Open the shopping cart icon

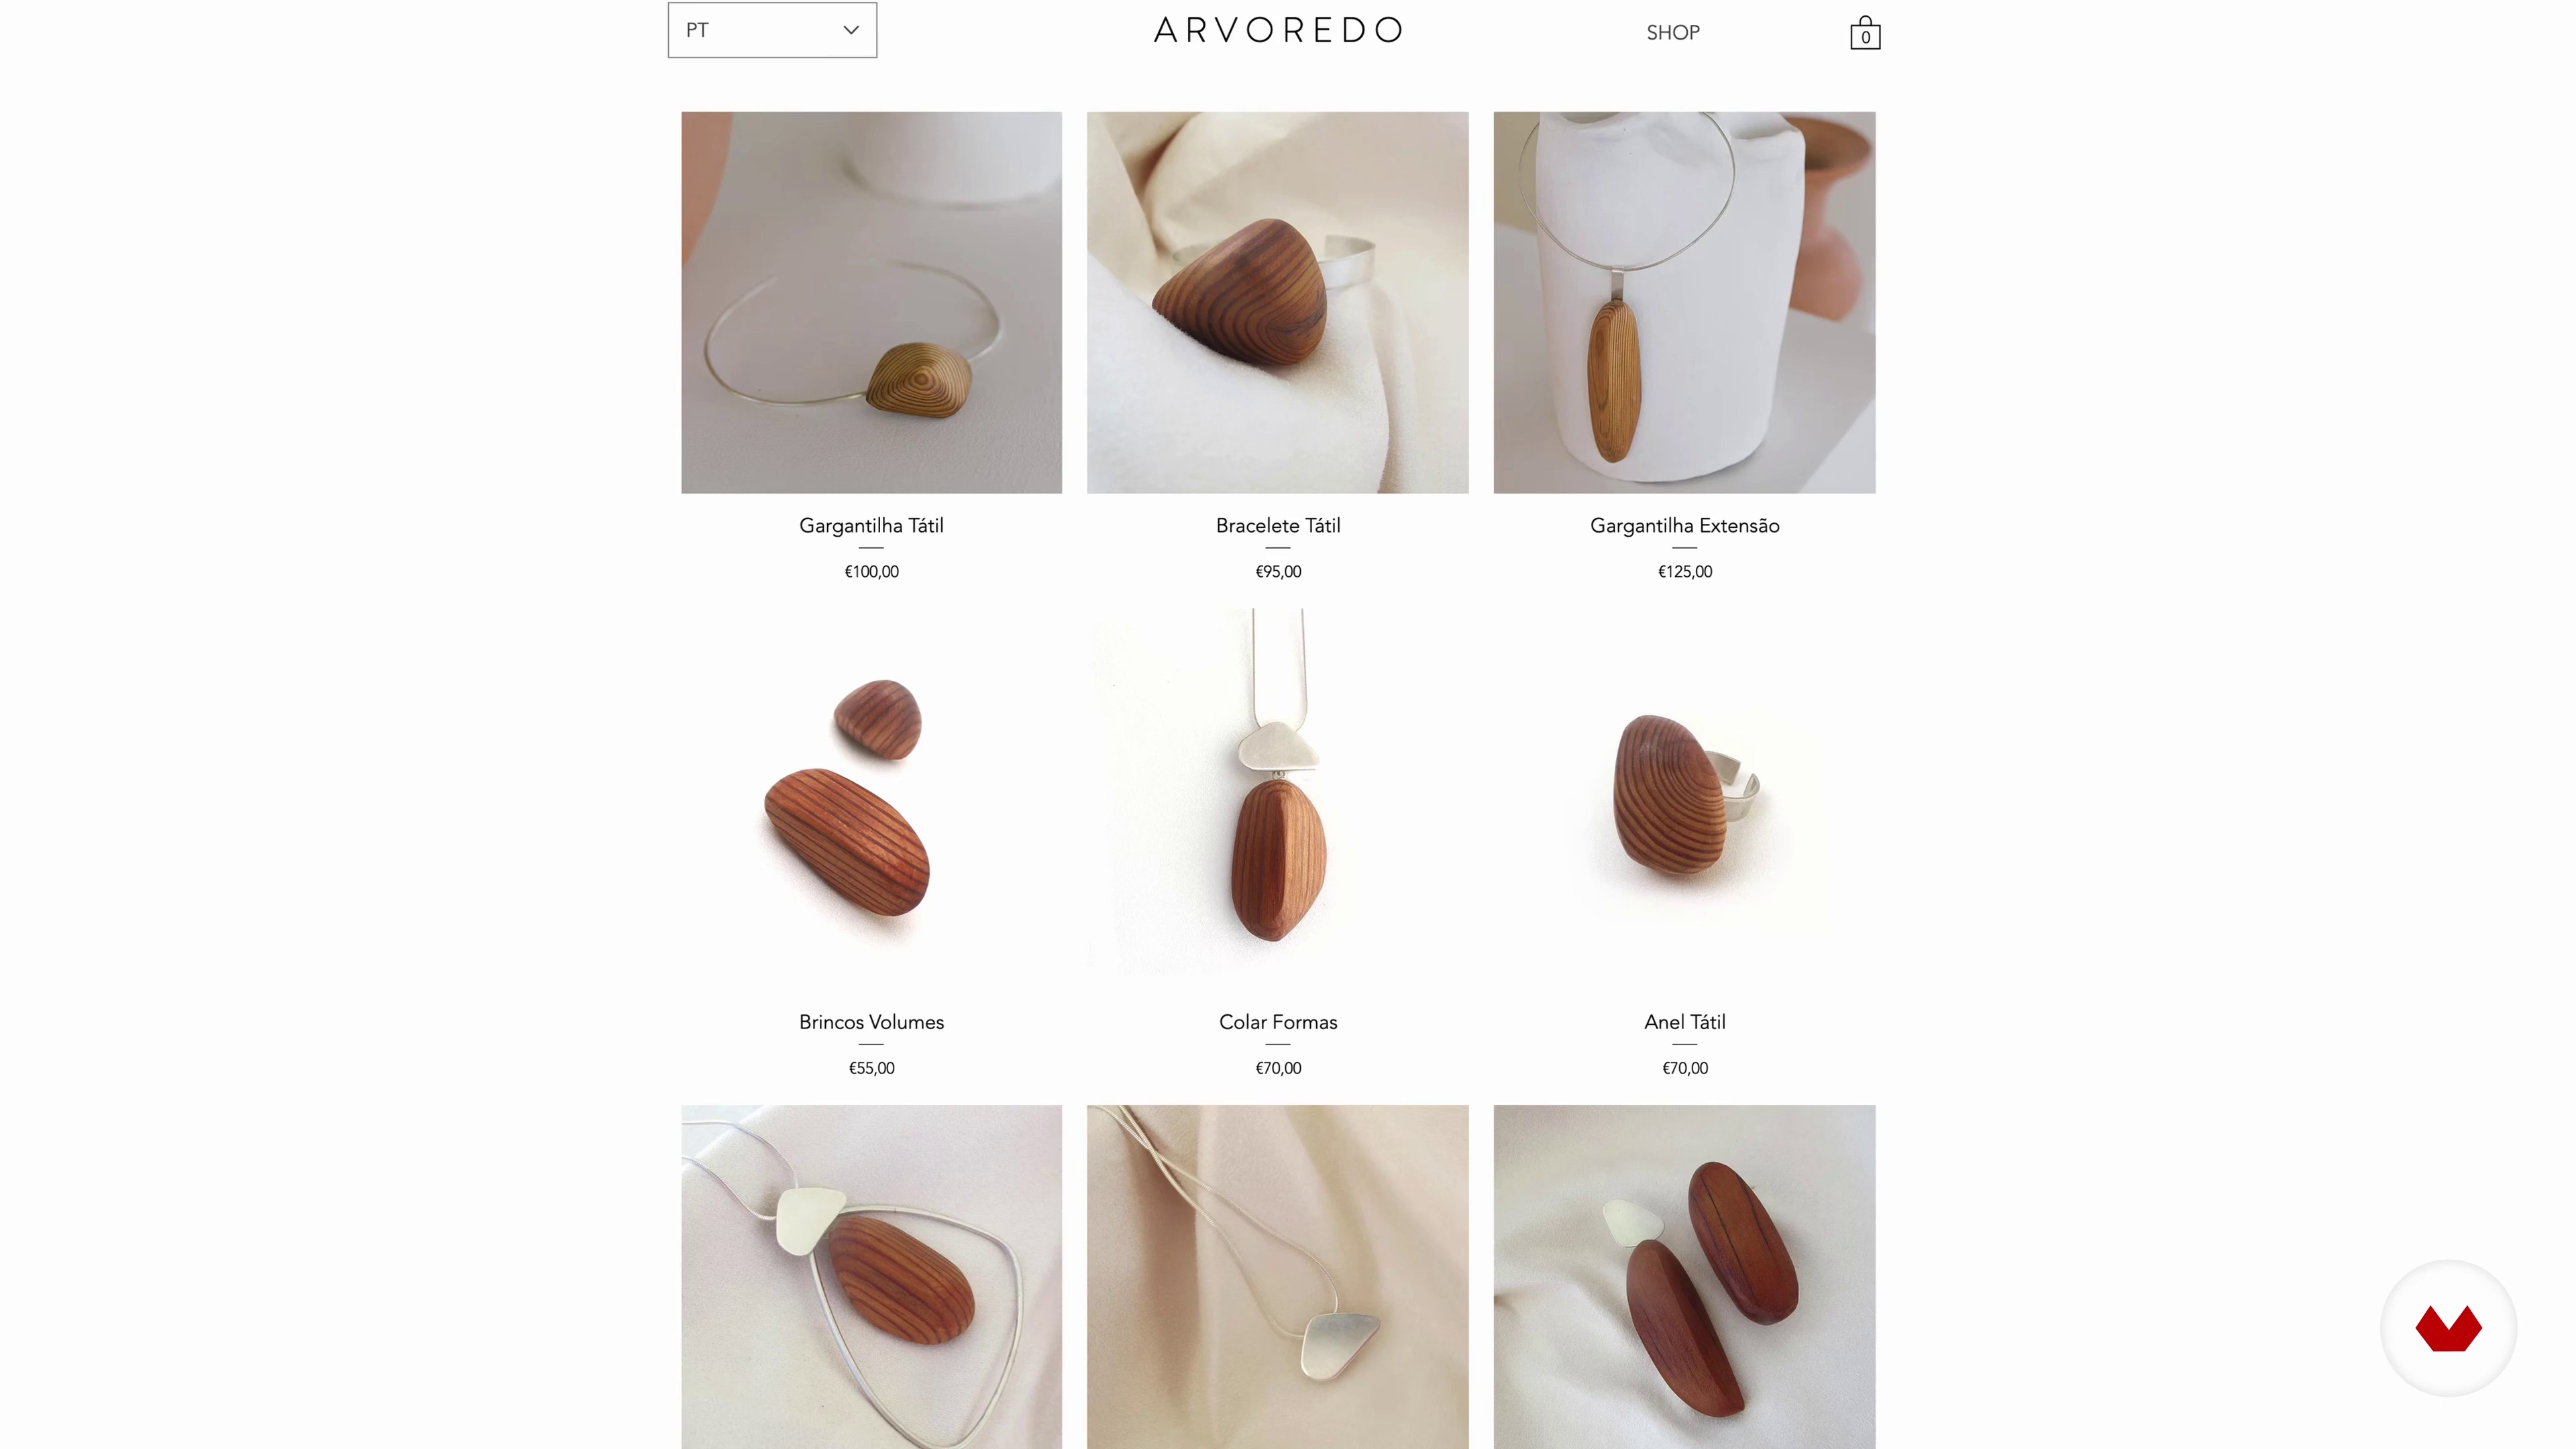click(x=1865, y=32)
